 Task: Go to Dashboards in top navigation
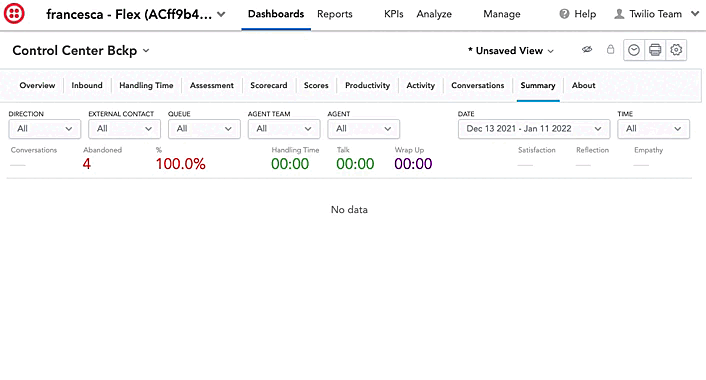276,14
